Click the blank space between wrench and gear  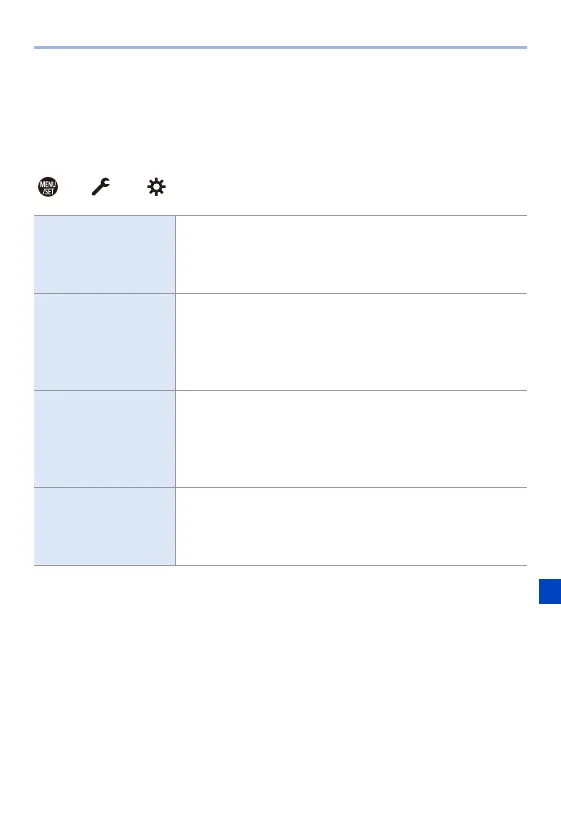pyautogui.click(x=129, y=187)
